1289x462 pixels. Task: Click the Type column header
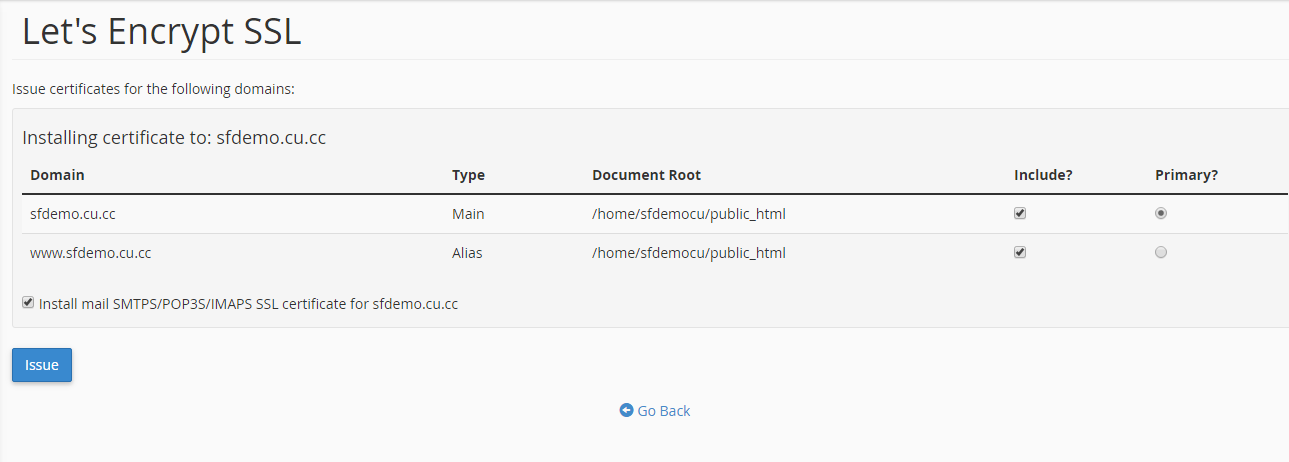pyautogui.click(x=468, y=175)
